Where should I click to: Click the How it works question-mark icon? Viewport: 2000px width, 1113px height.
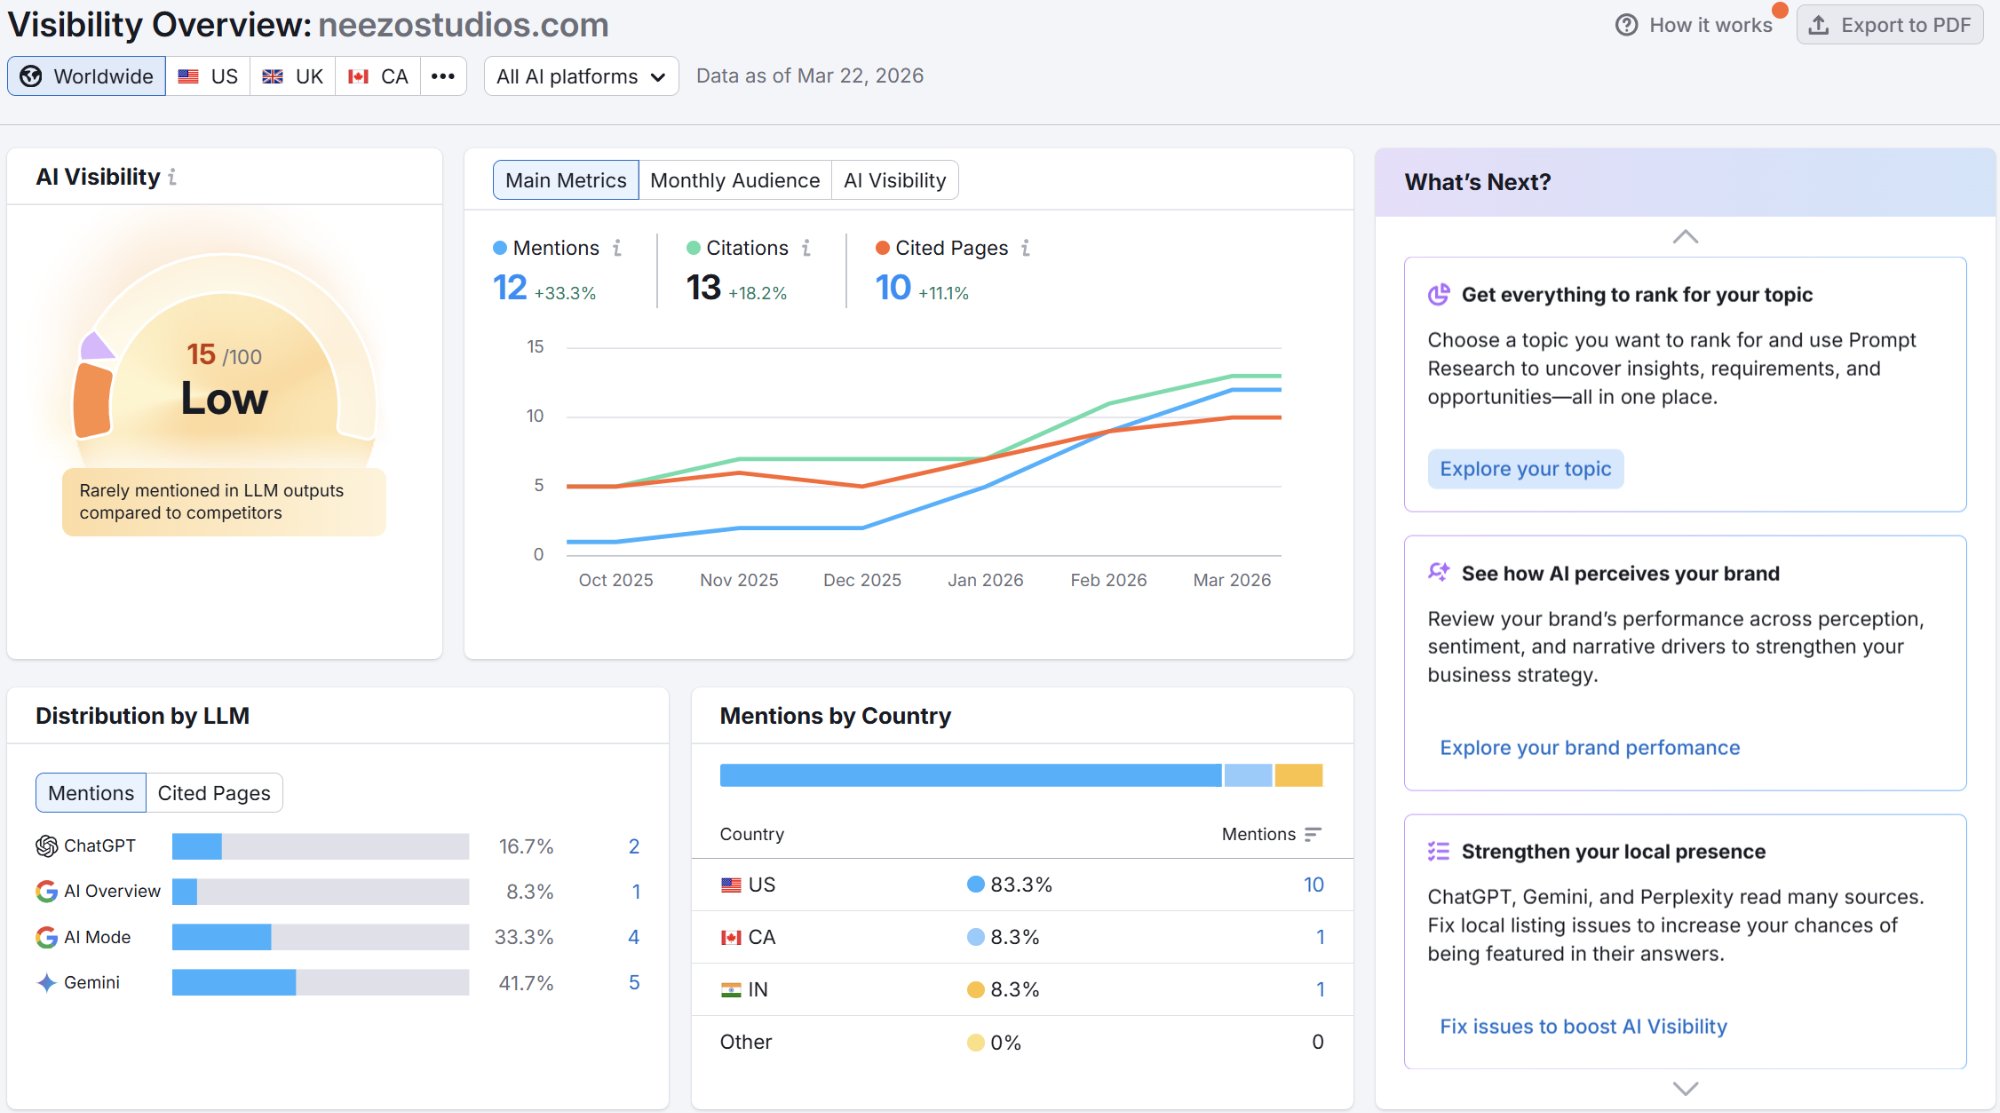[x=1627, y=25]
